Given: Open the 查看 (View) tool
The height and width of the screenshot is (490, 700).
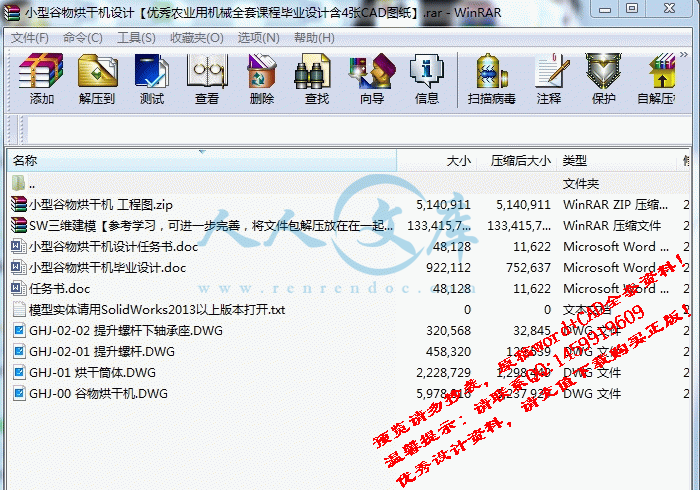Looking at the screenshot, I should tap(207, 71).
